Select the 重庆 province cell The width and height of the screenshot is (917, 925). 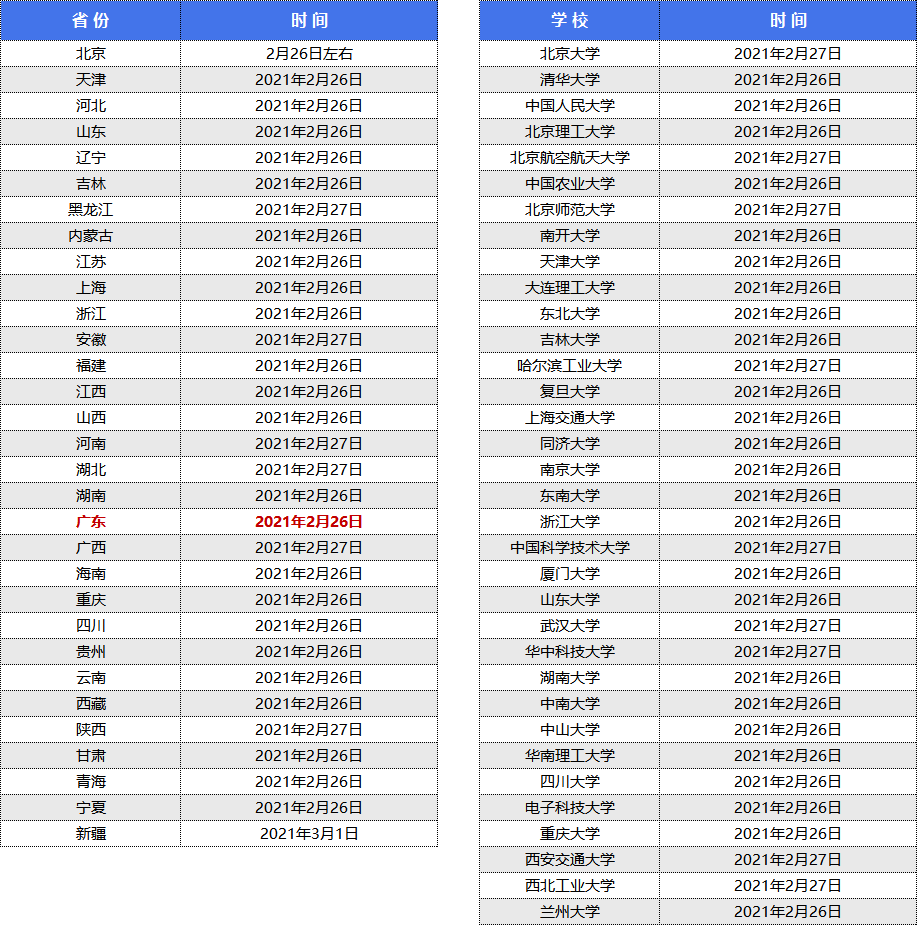coord(90,599)
